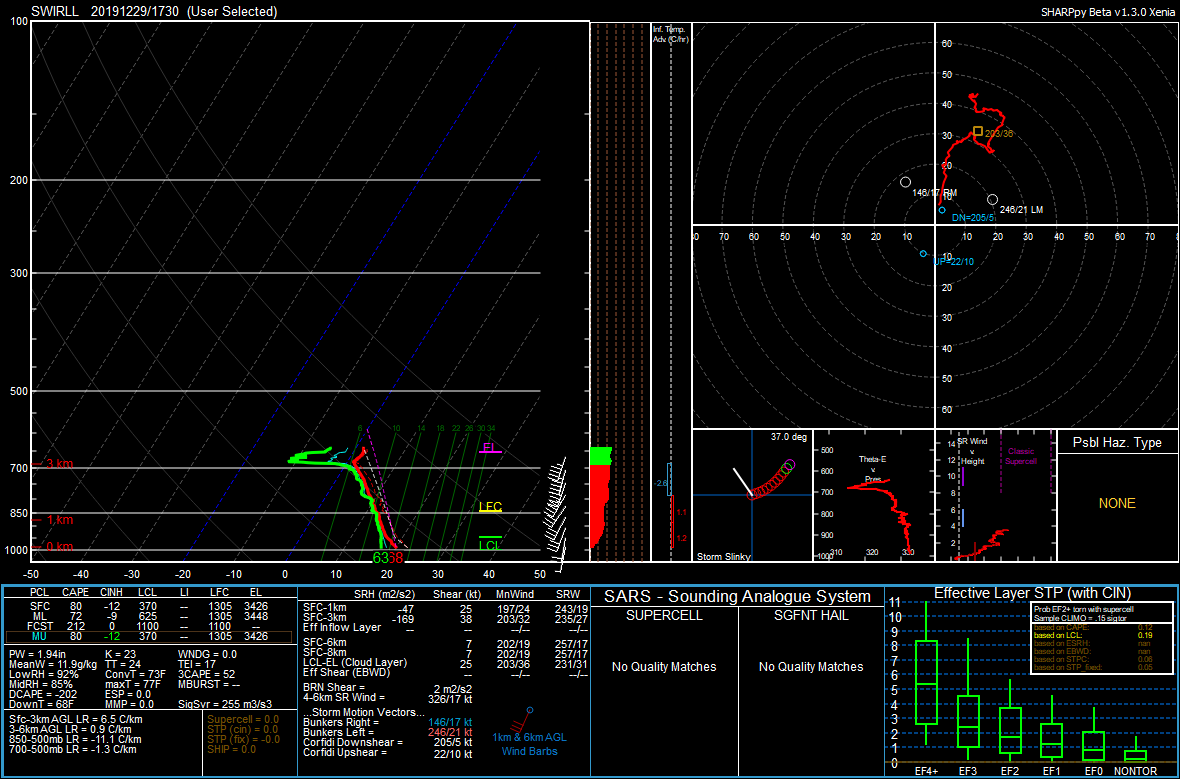
Task: Click the Classic Supercell label in SR Wind inset
Action: [x=1020, y=456]
